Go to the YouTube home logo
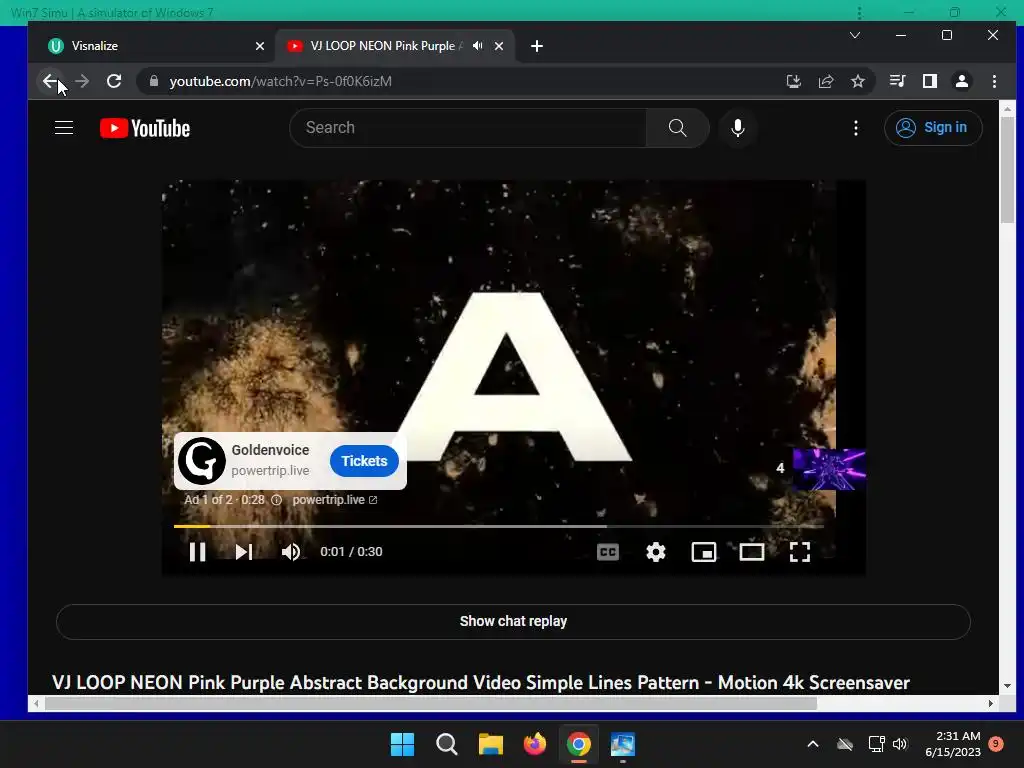This screenshot has height=768, width=1024. click(145, 128)
